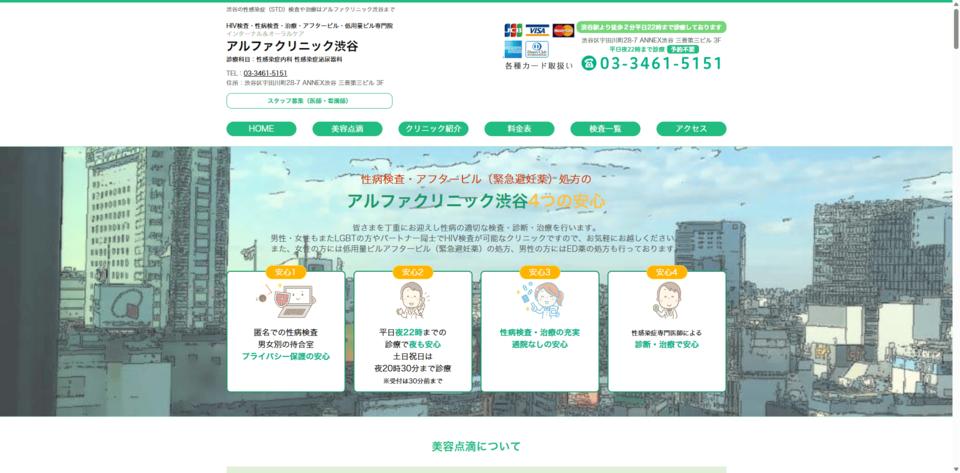This screenshot has height=473, width=960.
Task: Click the スタッフ募集 recruitment button
Action: pos(309,101)
